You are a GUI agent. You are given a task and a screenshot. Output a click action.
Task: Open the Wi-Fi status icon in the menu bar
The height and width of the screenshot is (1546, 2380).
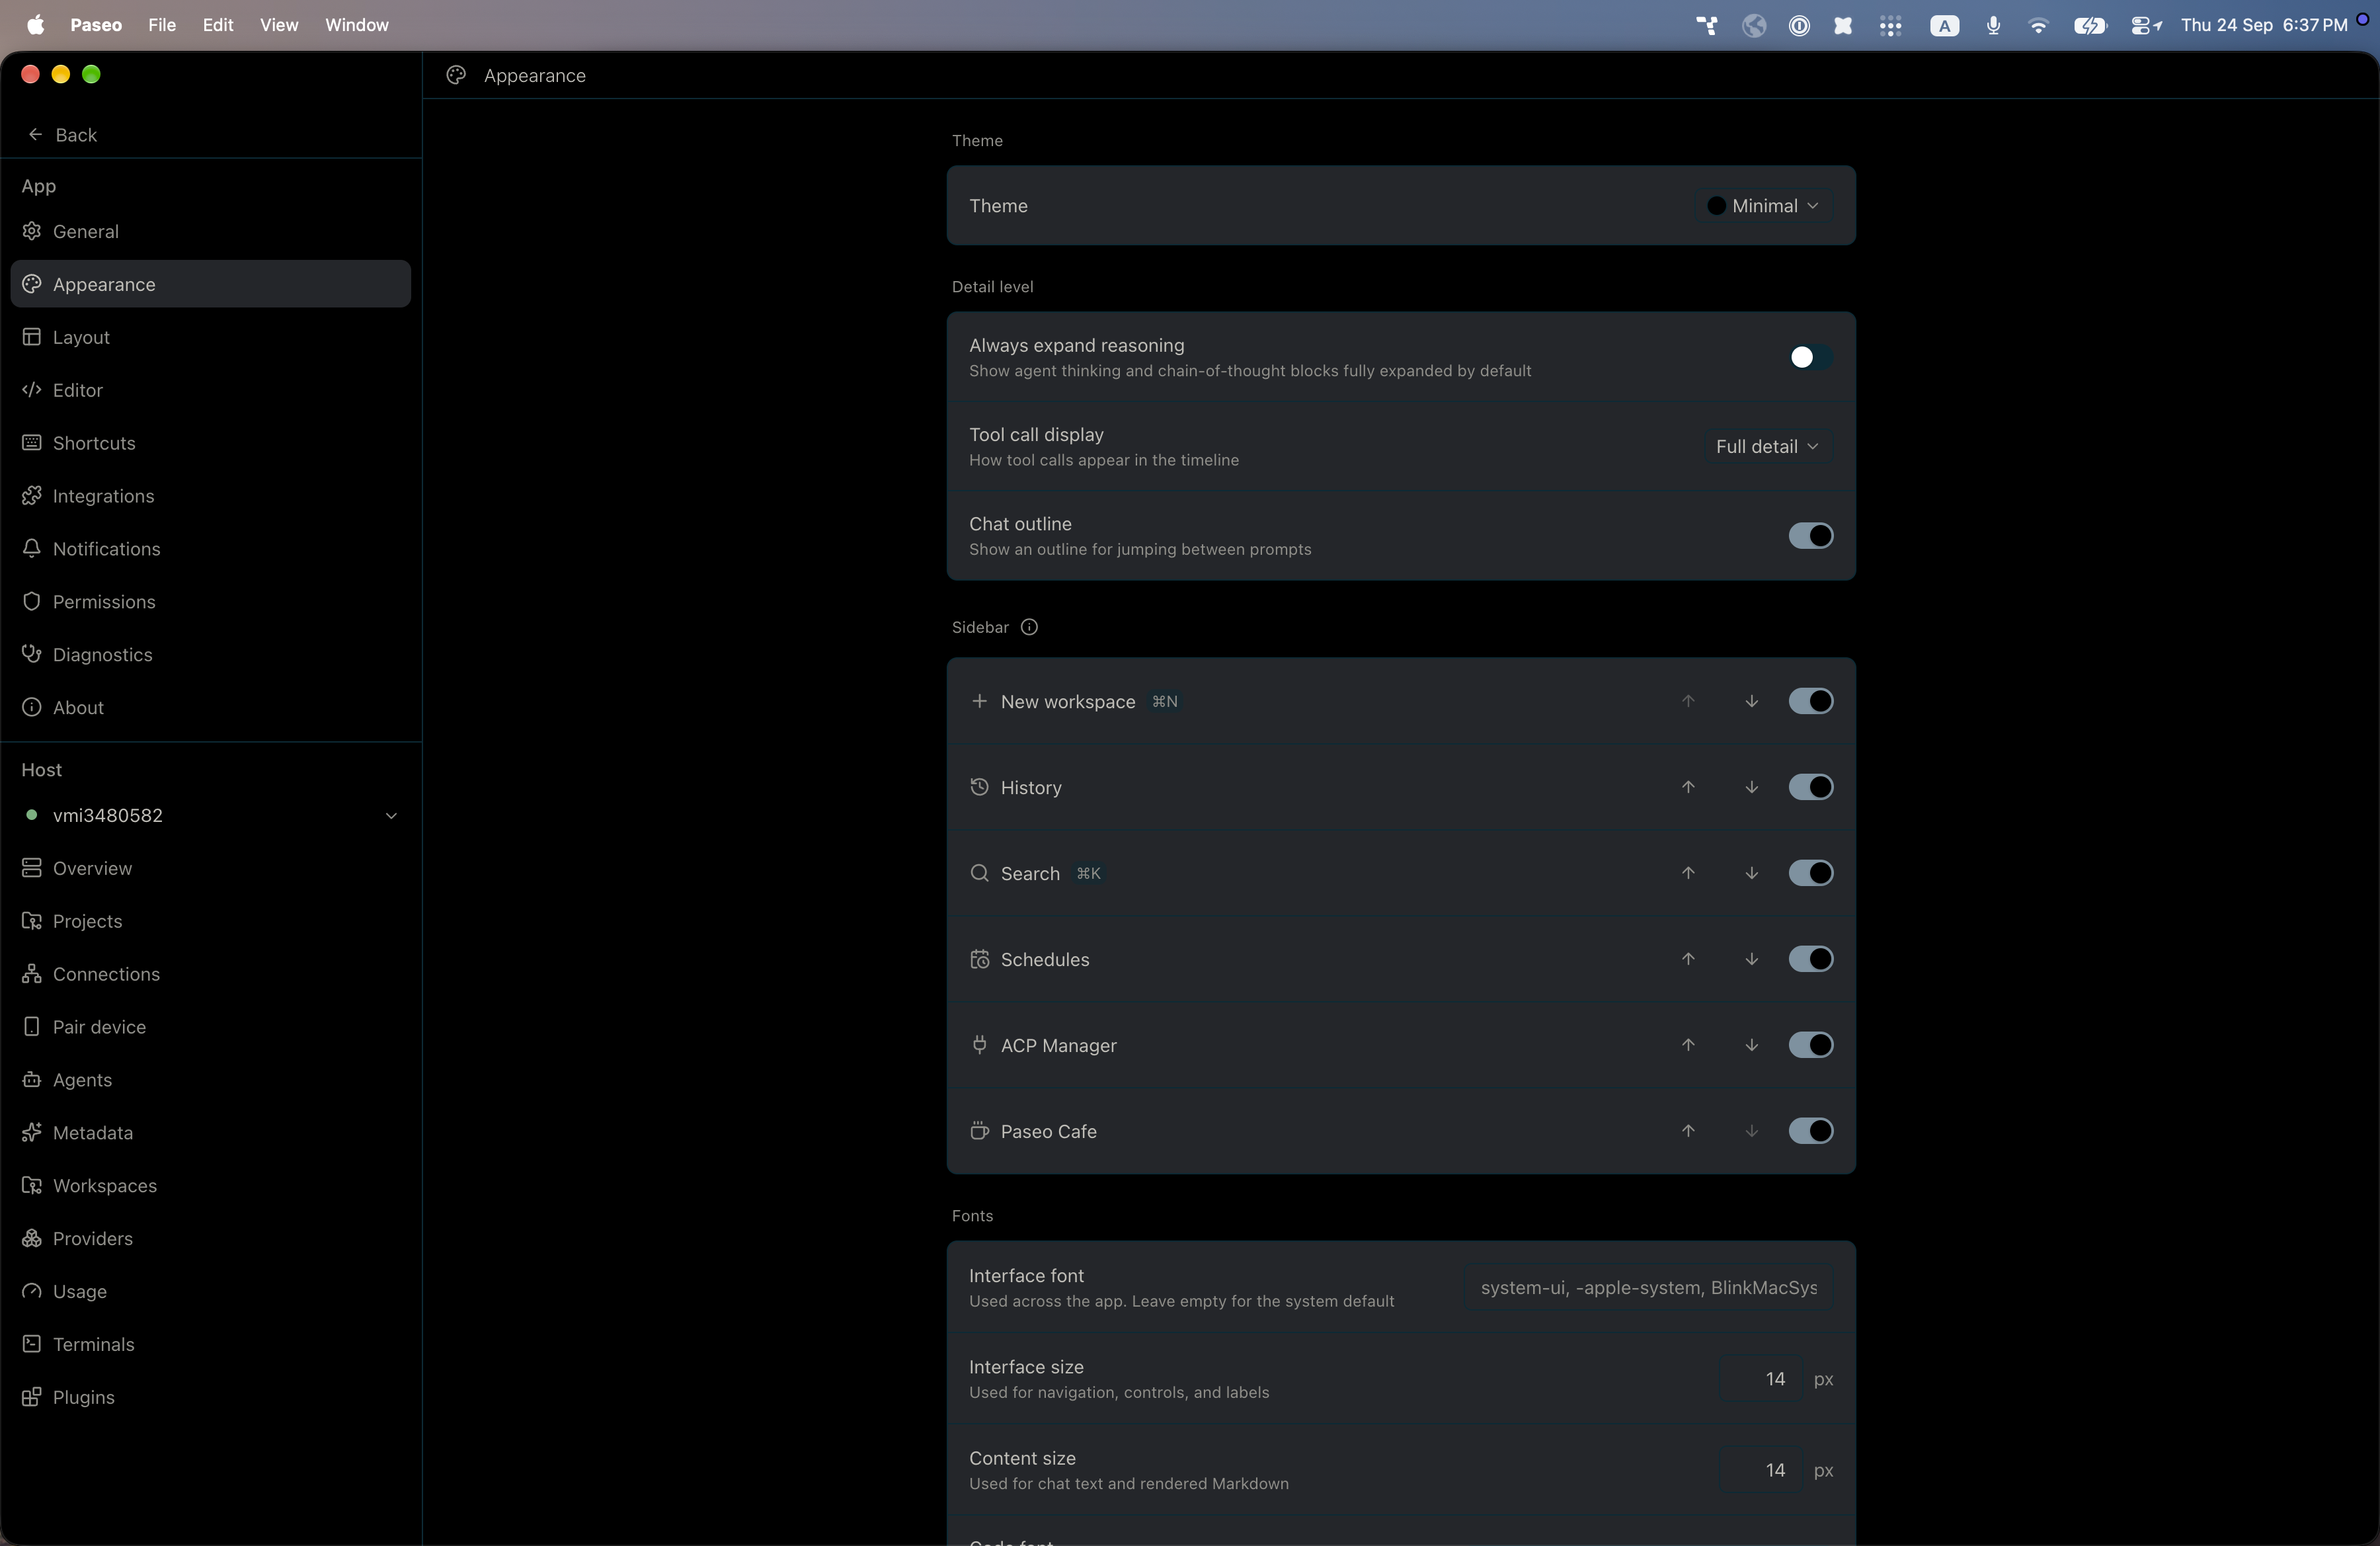click(x=2038, y=25)
